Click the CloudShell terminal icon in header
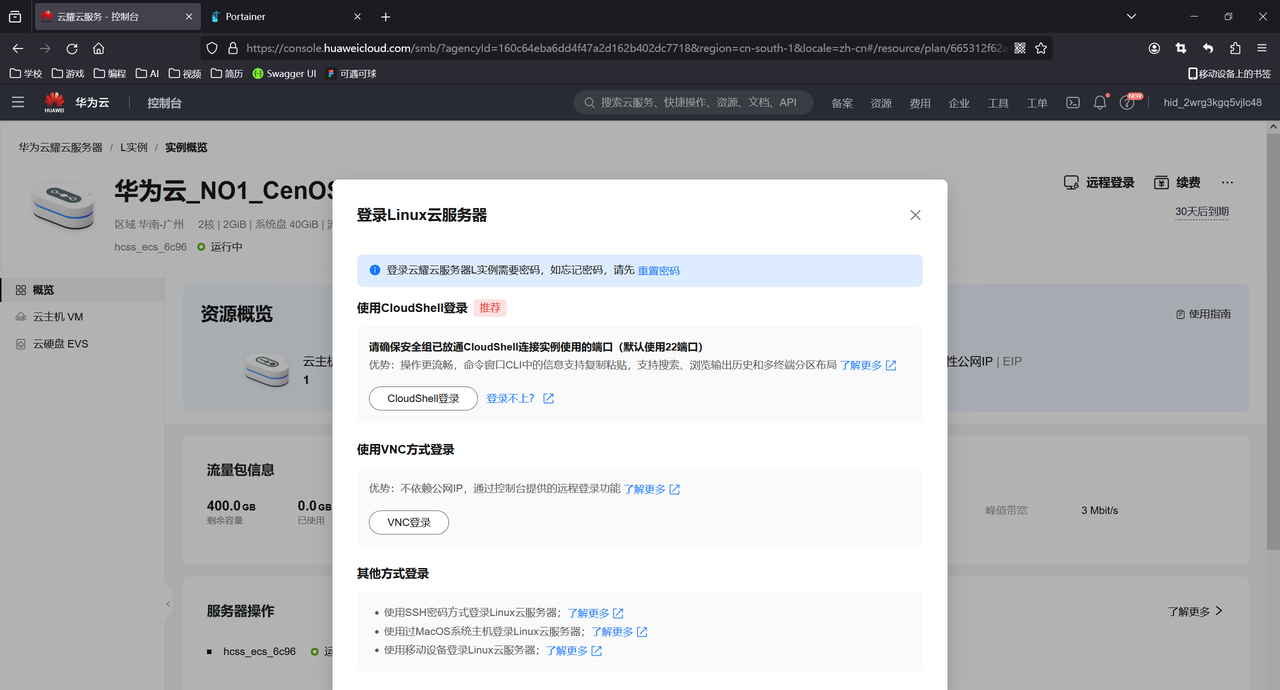 click(x=1073, y=102)
